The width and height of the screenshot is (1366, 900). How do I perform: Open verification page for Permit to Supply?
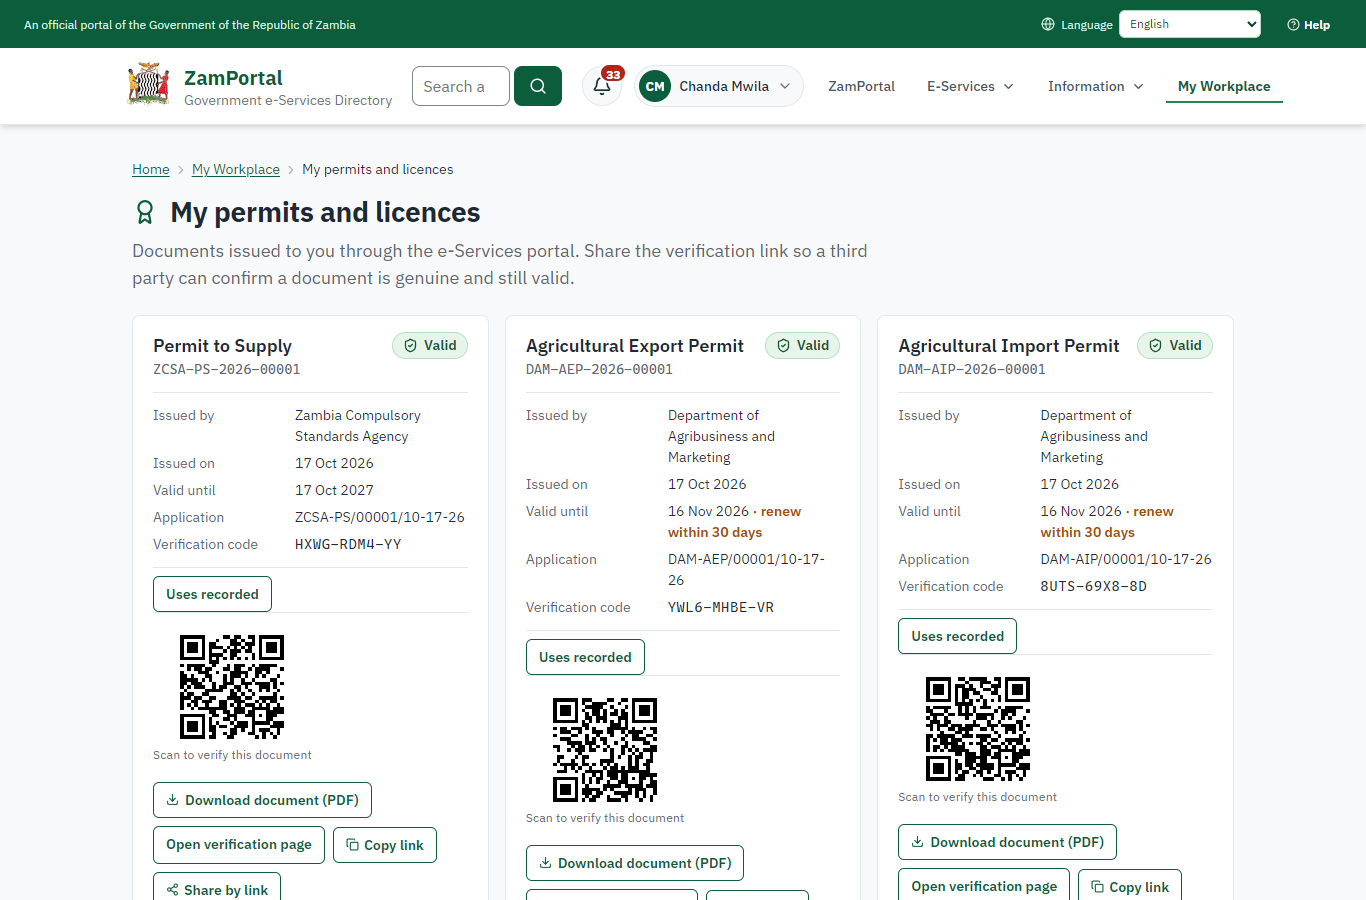(x=239, y=844)
